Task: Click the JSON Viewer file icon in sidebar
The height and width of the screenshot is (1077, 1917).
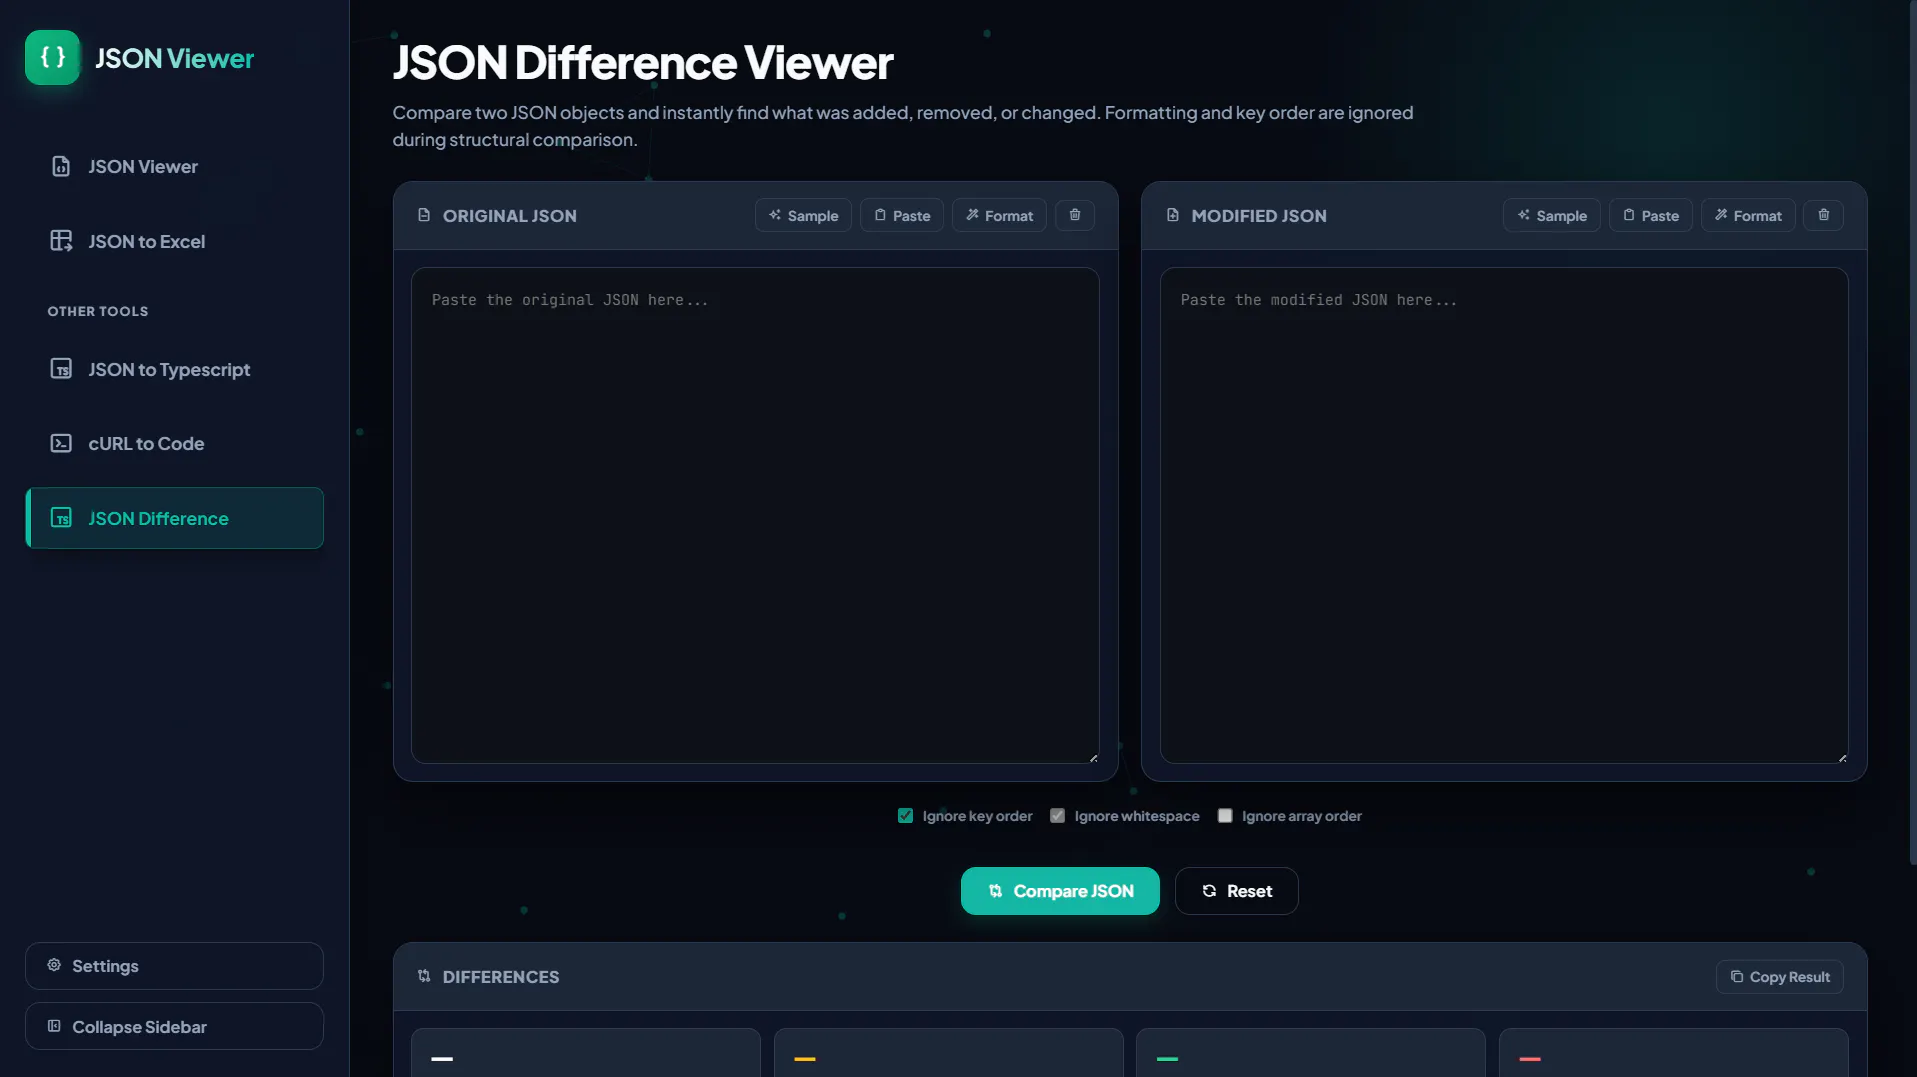Action: [61, 166]
